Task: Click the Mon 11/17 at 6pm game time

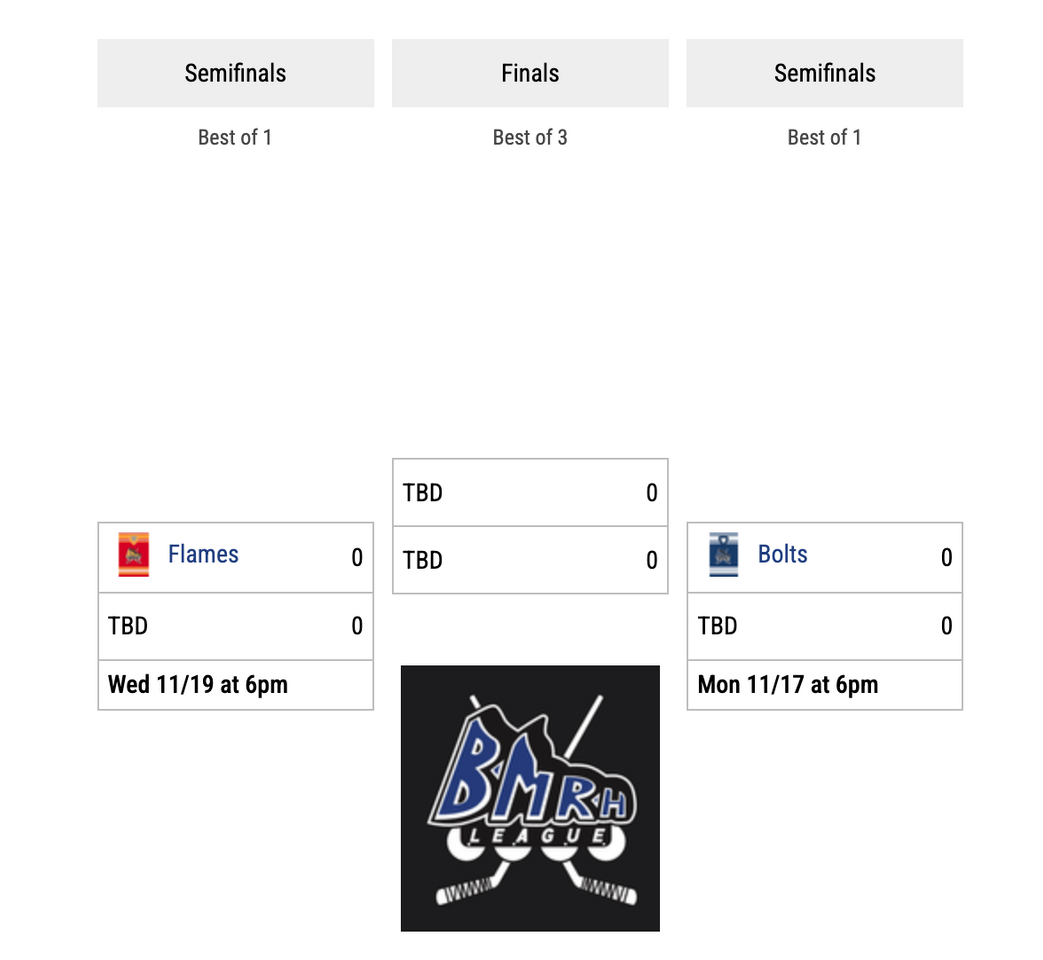Action: (x=788, y=685)
